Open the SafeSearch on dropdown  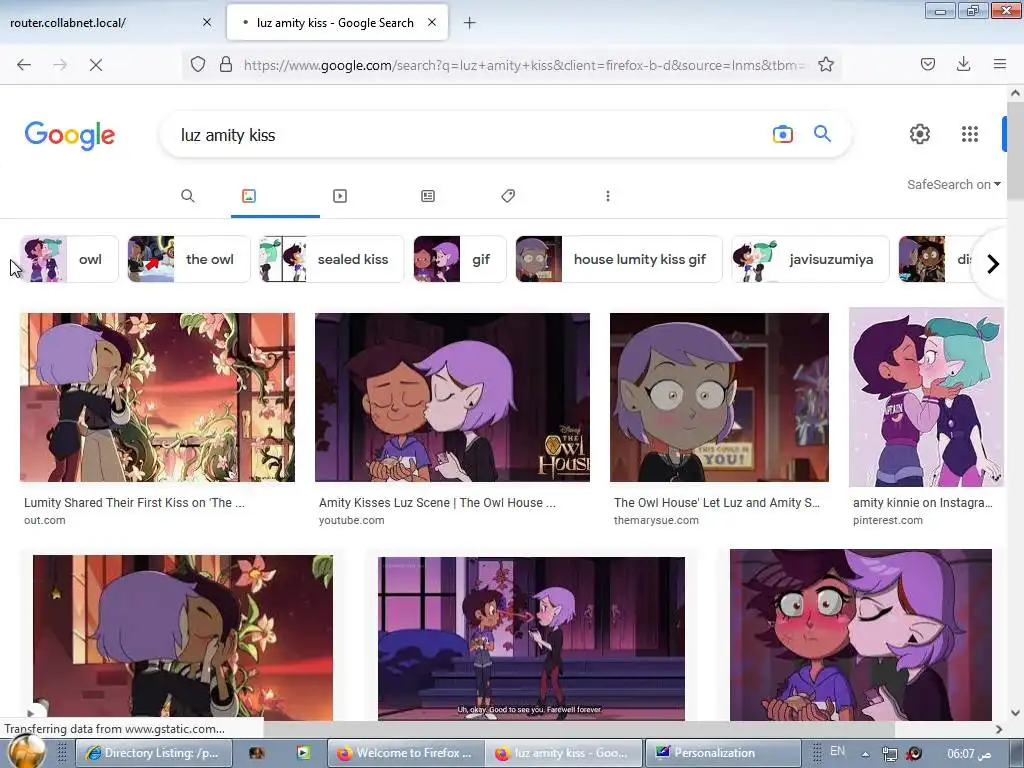[953, 185]
